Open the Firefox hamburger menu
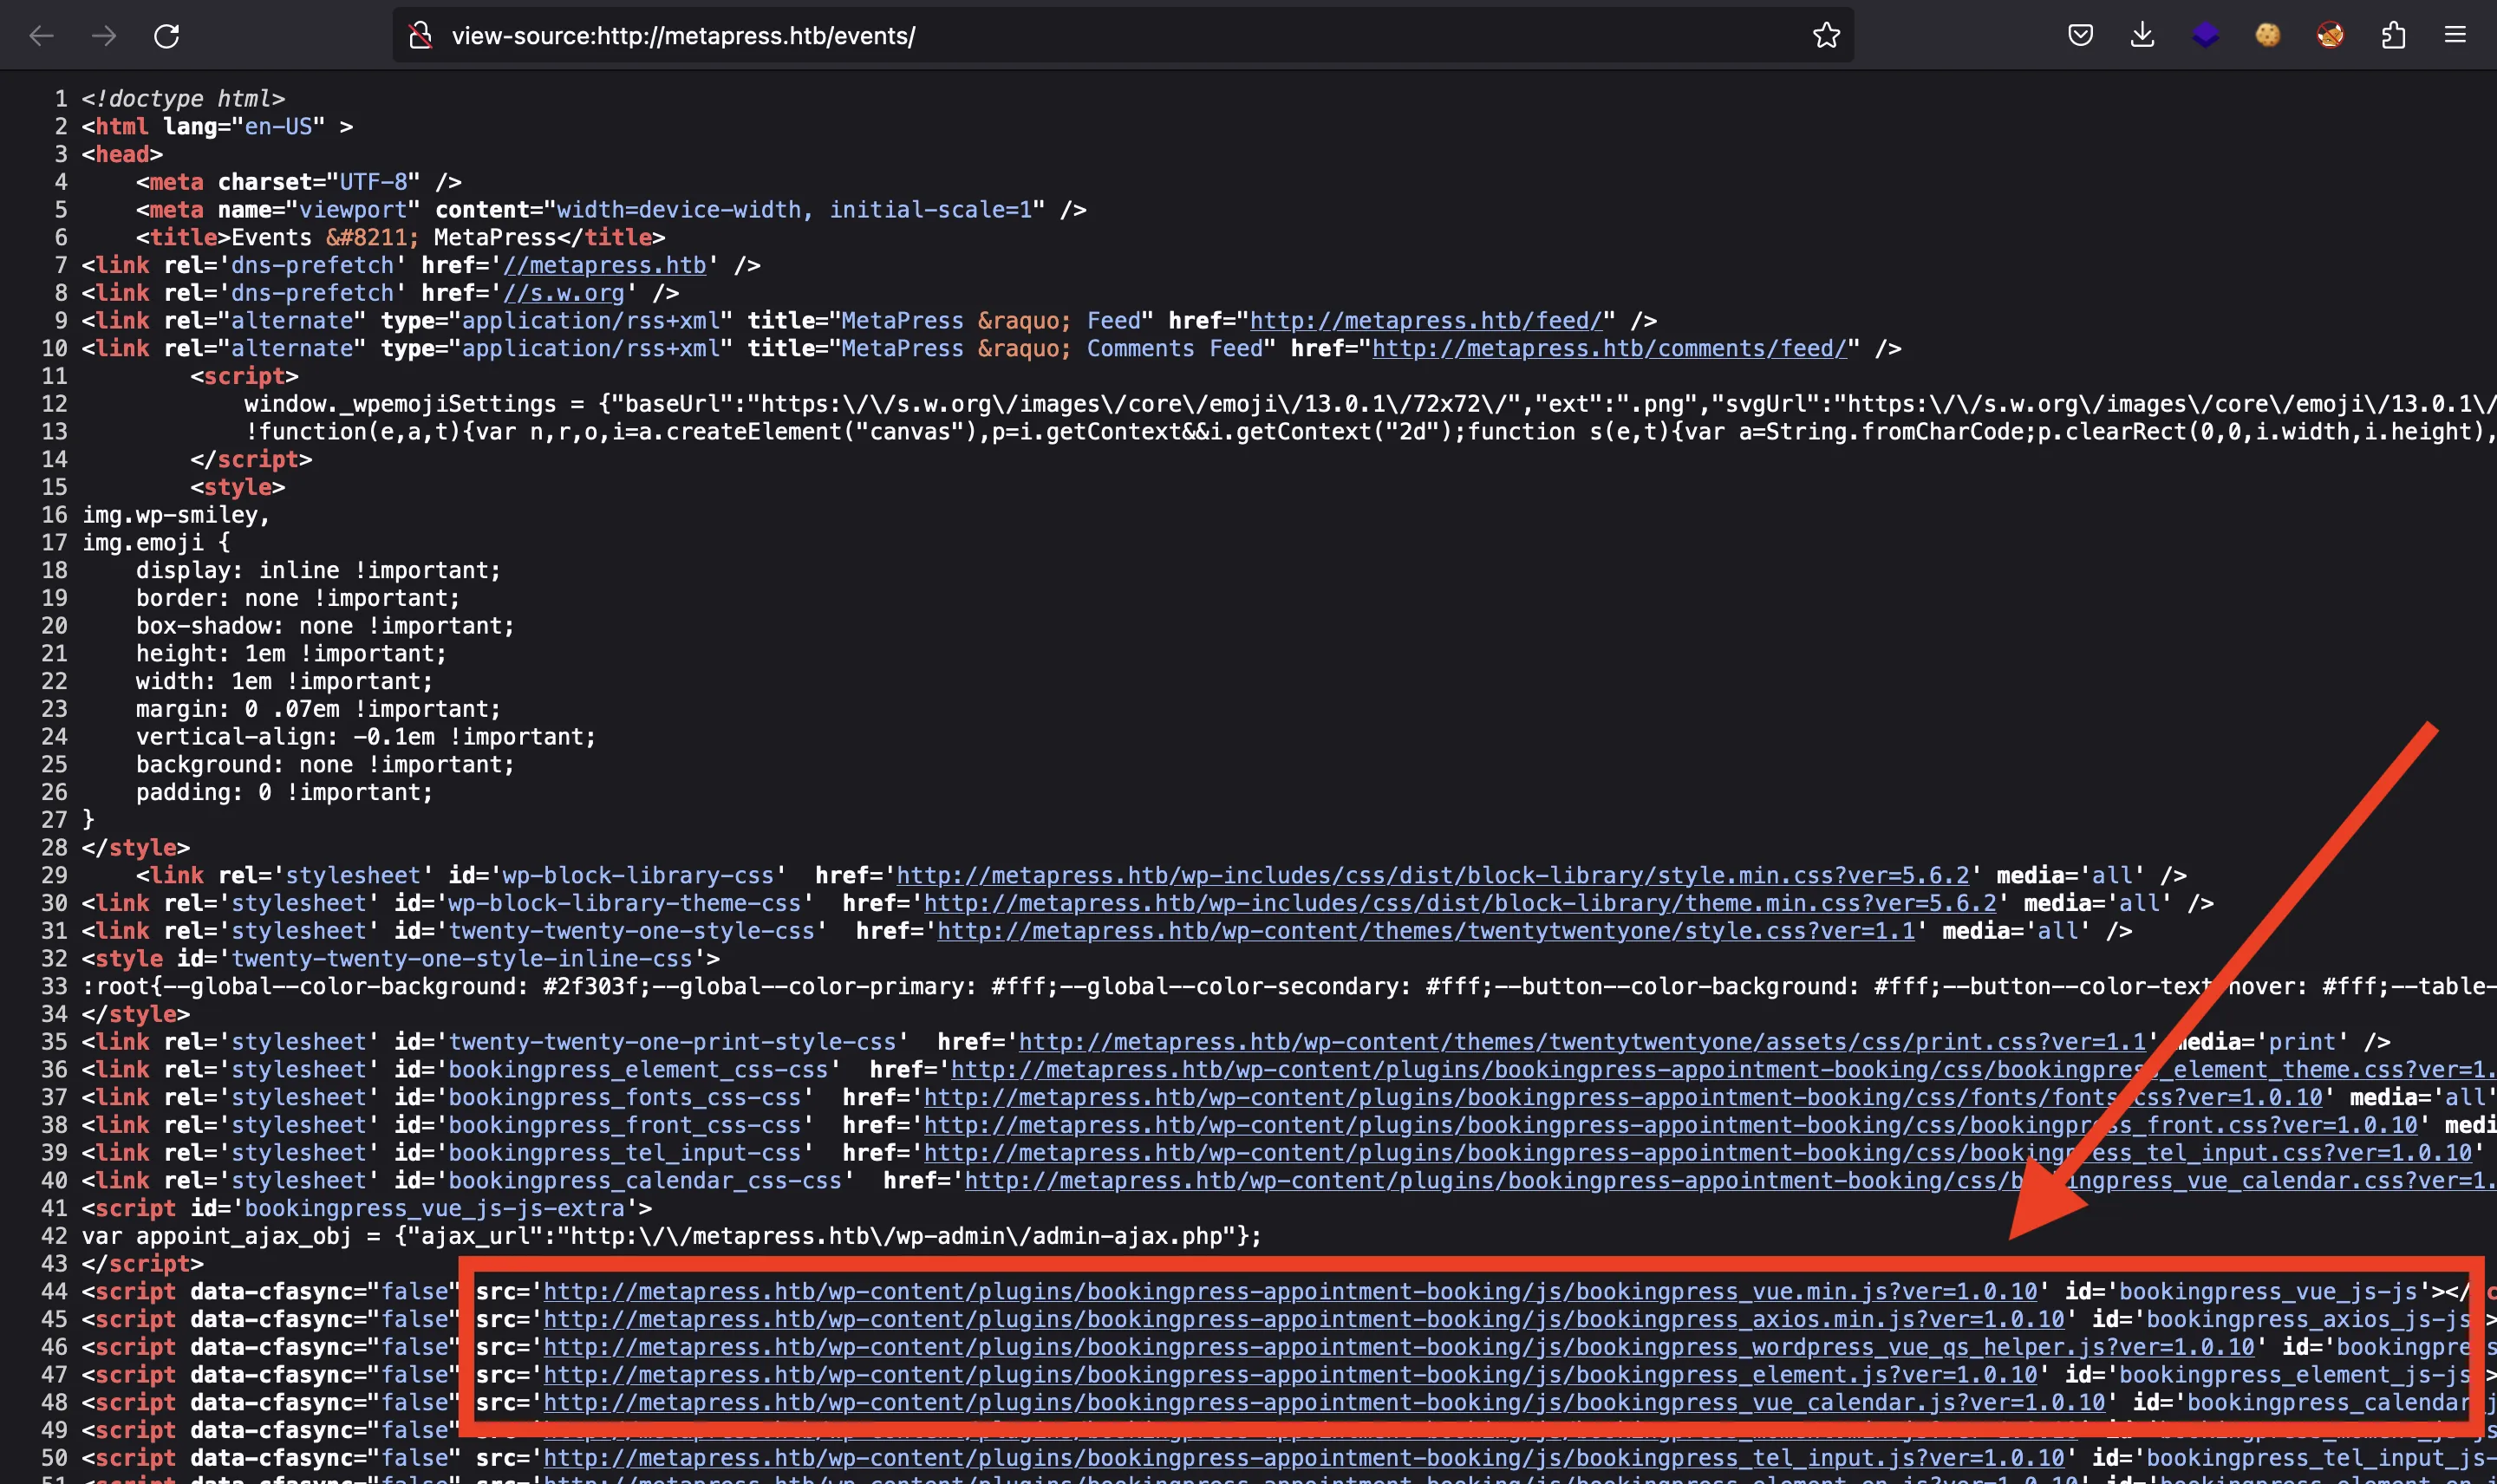The image size is (2497, 1484). [2455, 36]
